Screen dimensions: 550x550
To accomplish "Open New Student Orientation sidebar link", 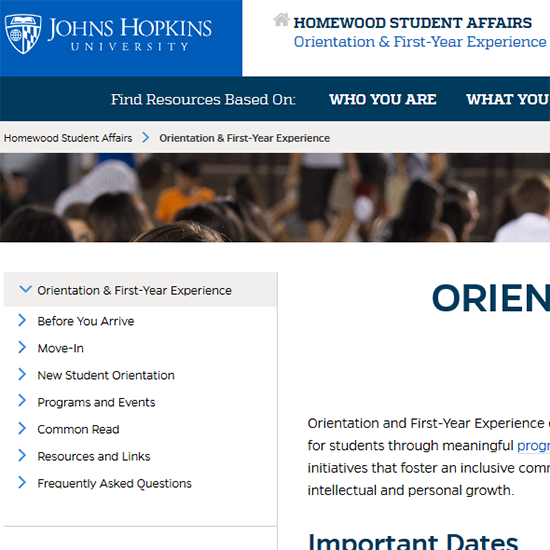I will click(x=106, y=375).
